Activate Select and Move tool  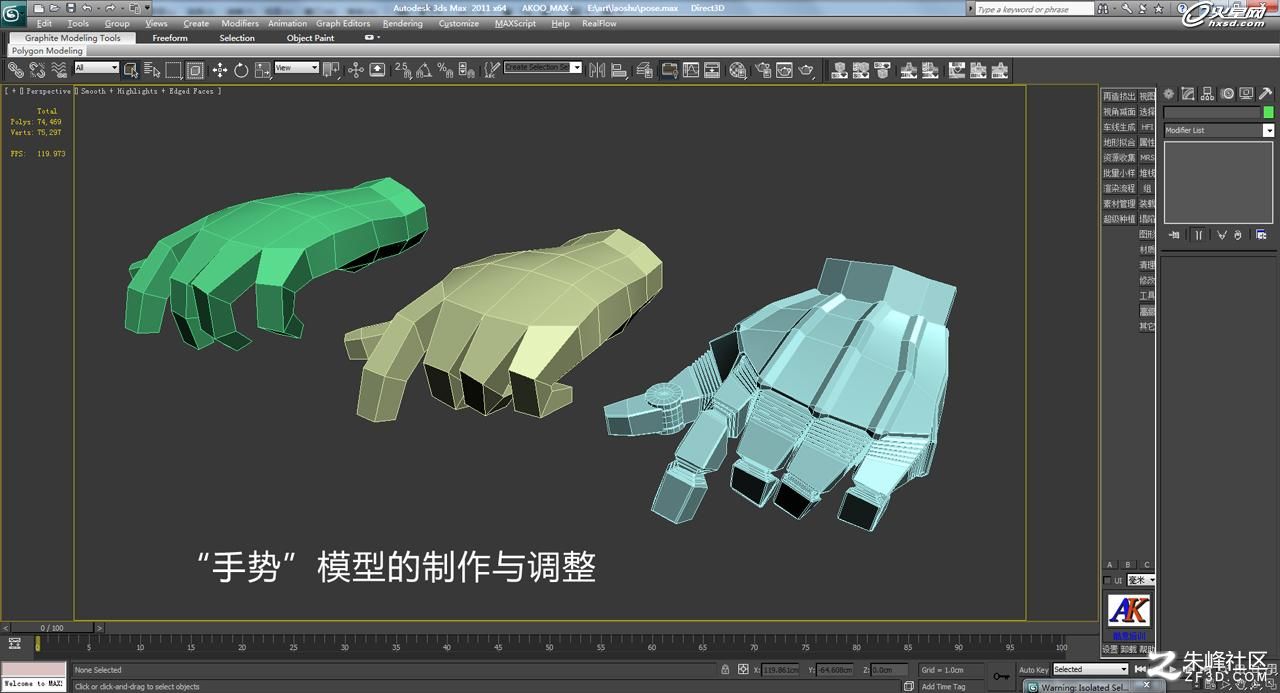219,69
